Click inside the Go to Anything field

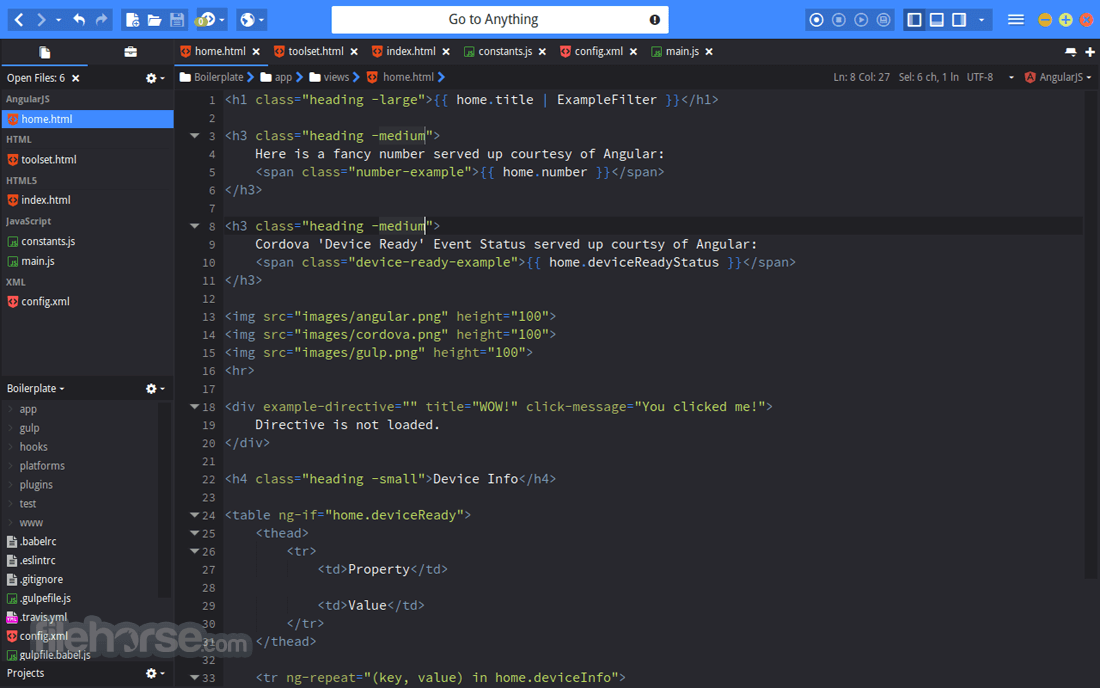(500, 19)
